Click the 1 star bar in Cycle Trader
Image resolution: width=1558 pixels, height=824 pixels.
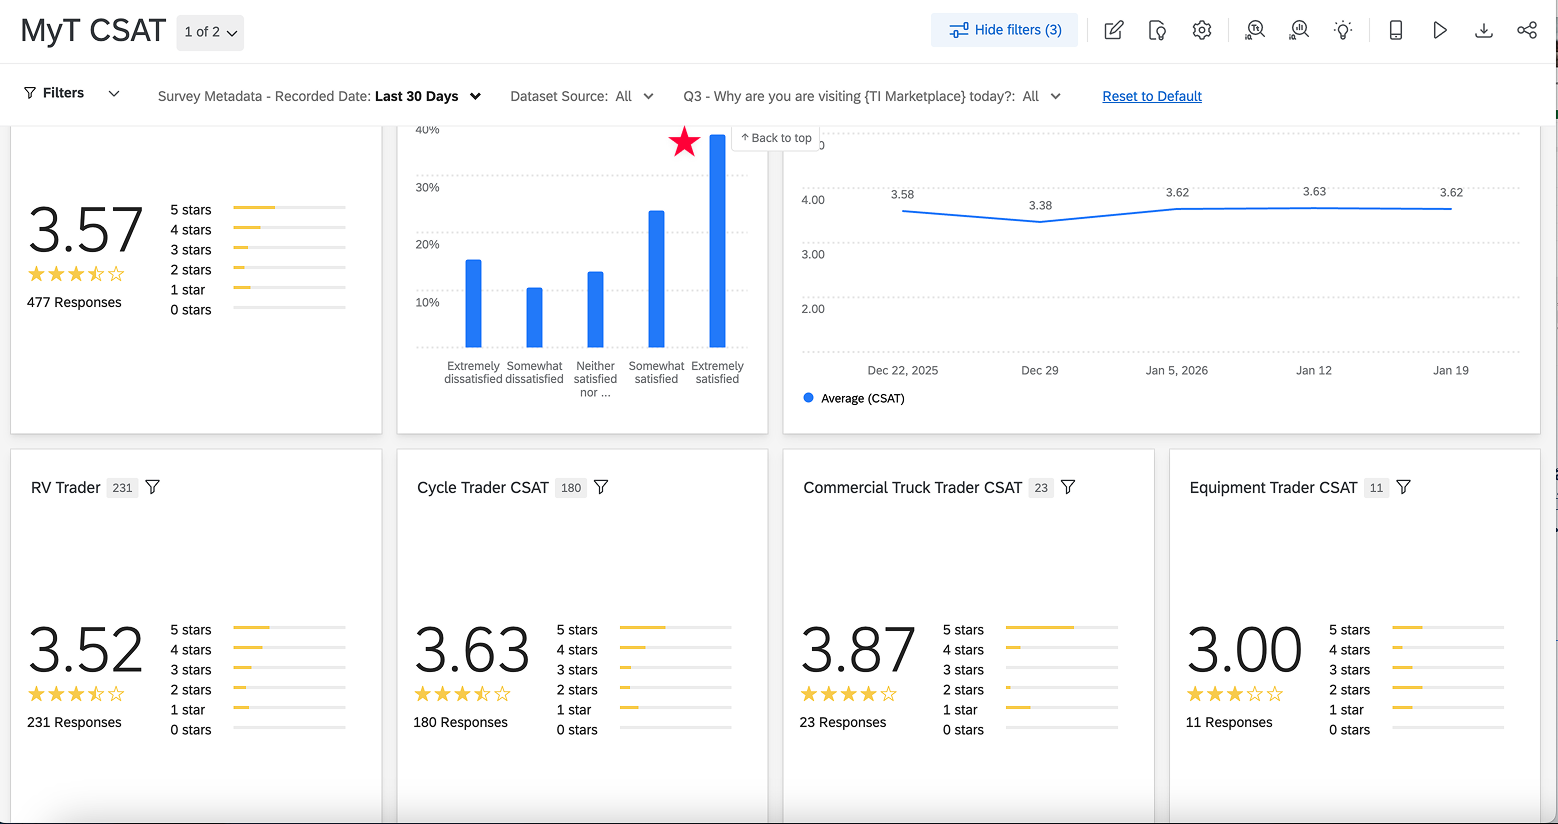pyautogui.click(x=676, y=707)
